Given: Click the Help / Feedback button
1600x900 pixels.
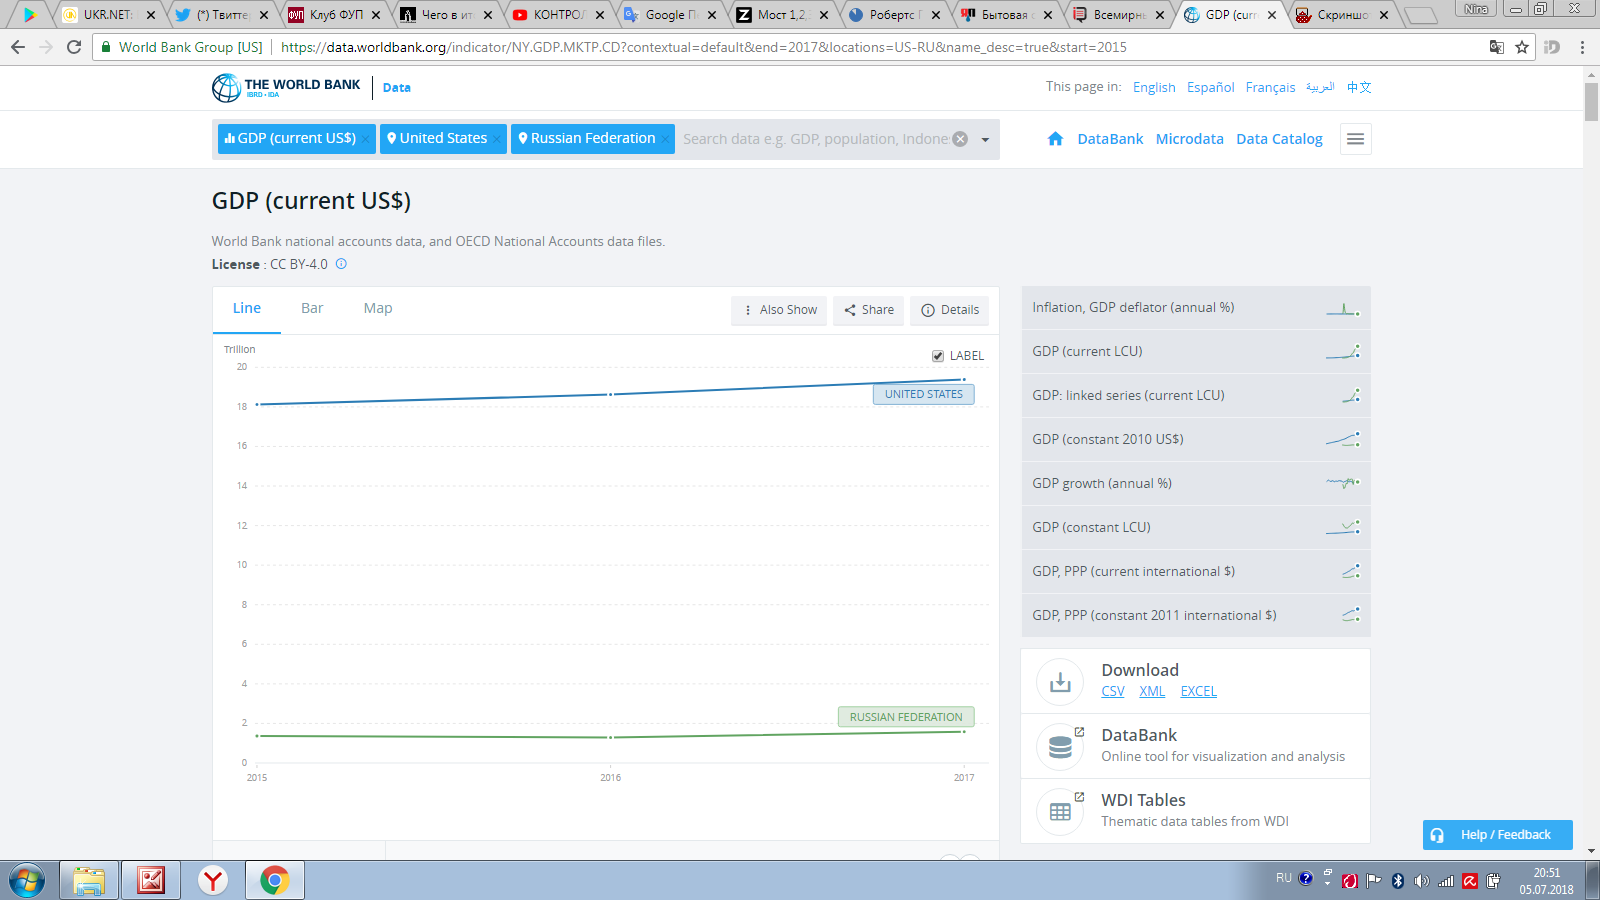Looking at the screenshot, I should click(x=1498, y=835).
